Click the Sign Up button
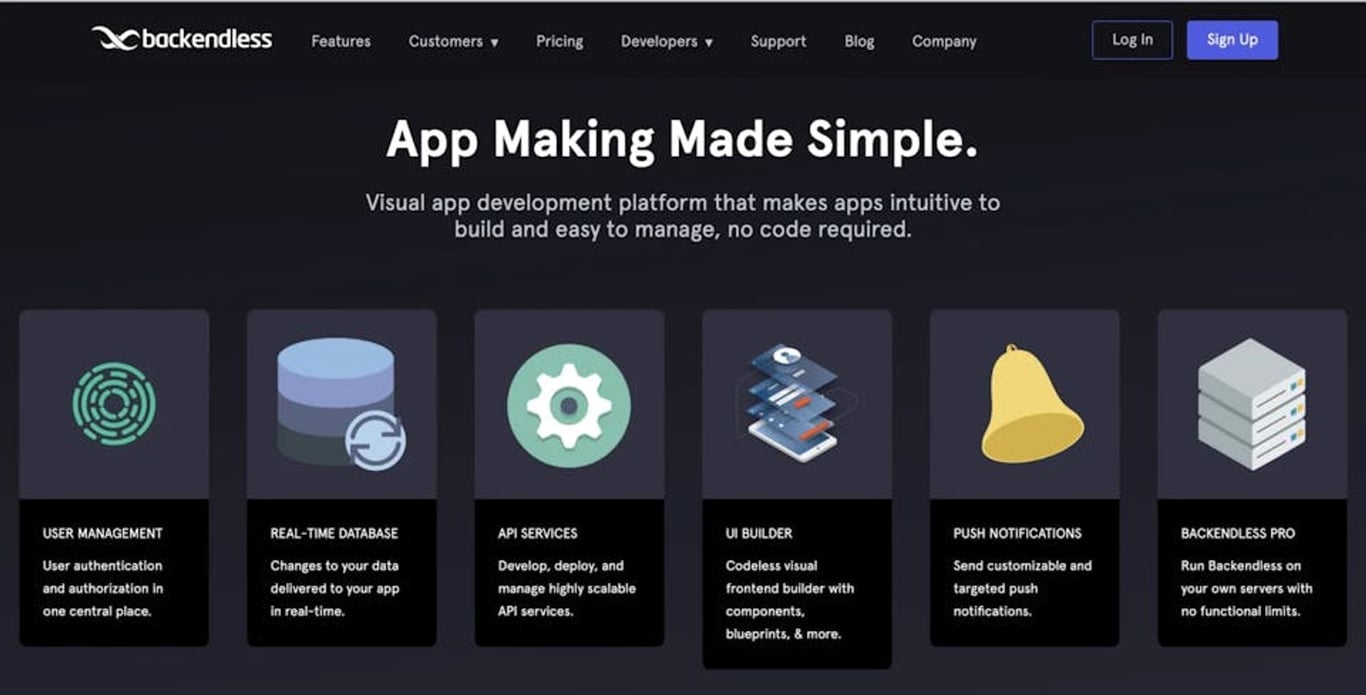This screenshot has height=695, width=1366. pyautogui.click(x=1232, y=40)
